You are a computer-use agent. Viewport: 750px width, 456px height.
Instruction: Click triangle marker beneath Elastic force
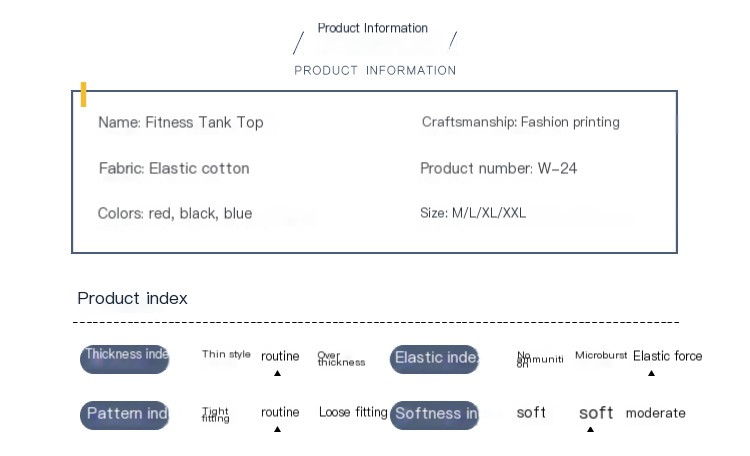pos(651,374)
